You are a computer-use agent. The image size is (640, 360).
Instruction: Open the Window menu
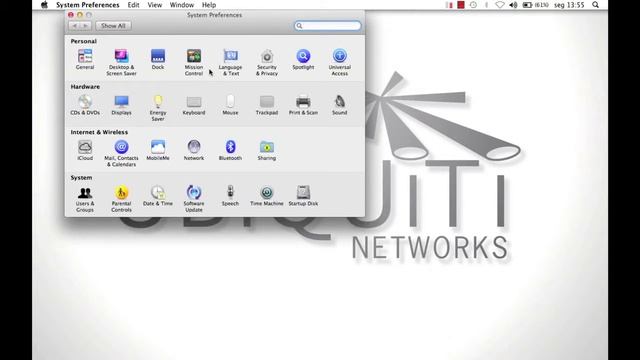click(182, 5)
